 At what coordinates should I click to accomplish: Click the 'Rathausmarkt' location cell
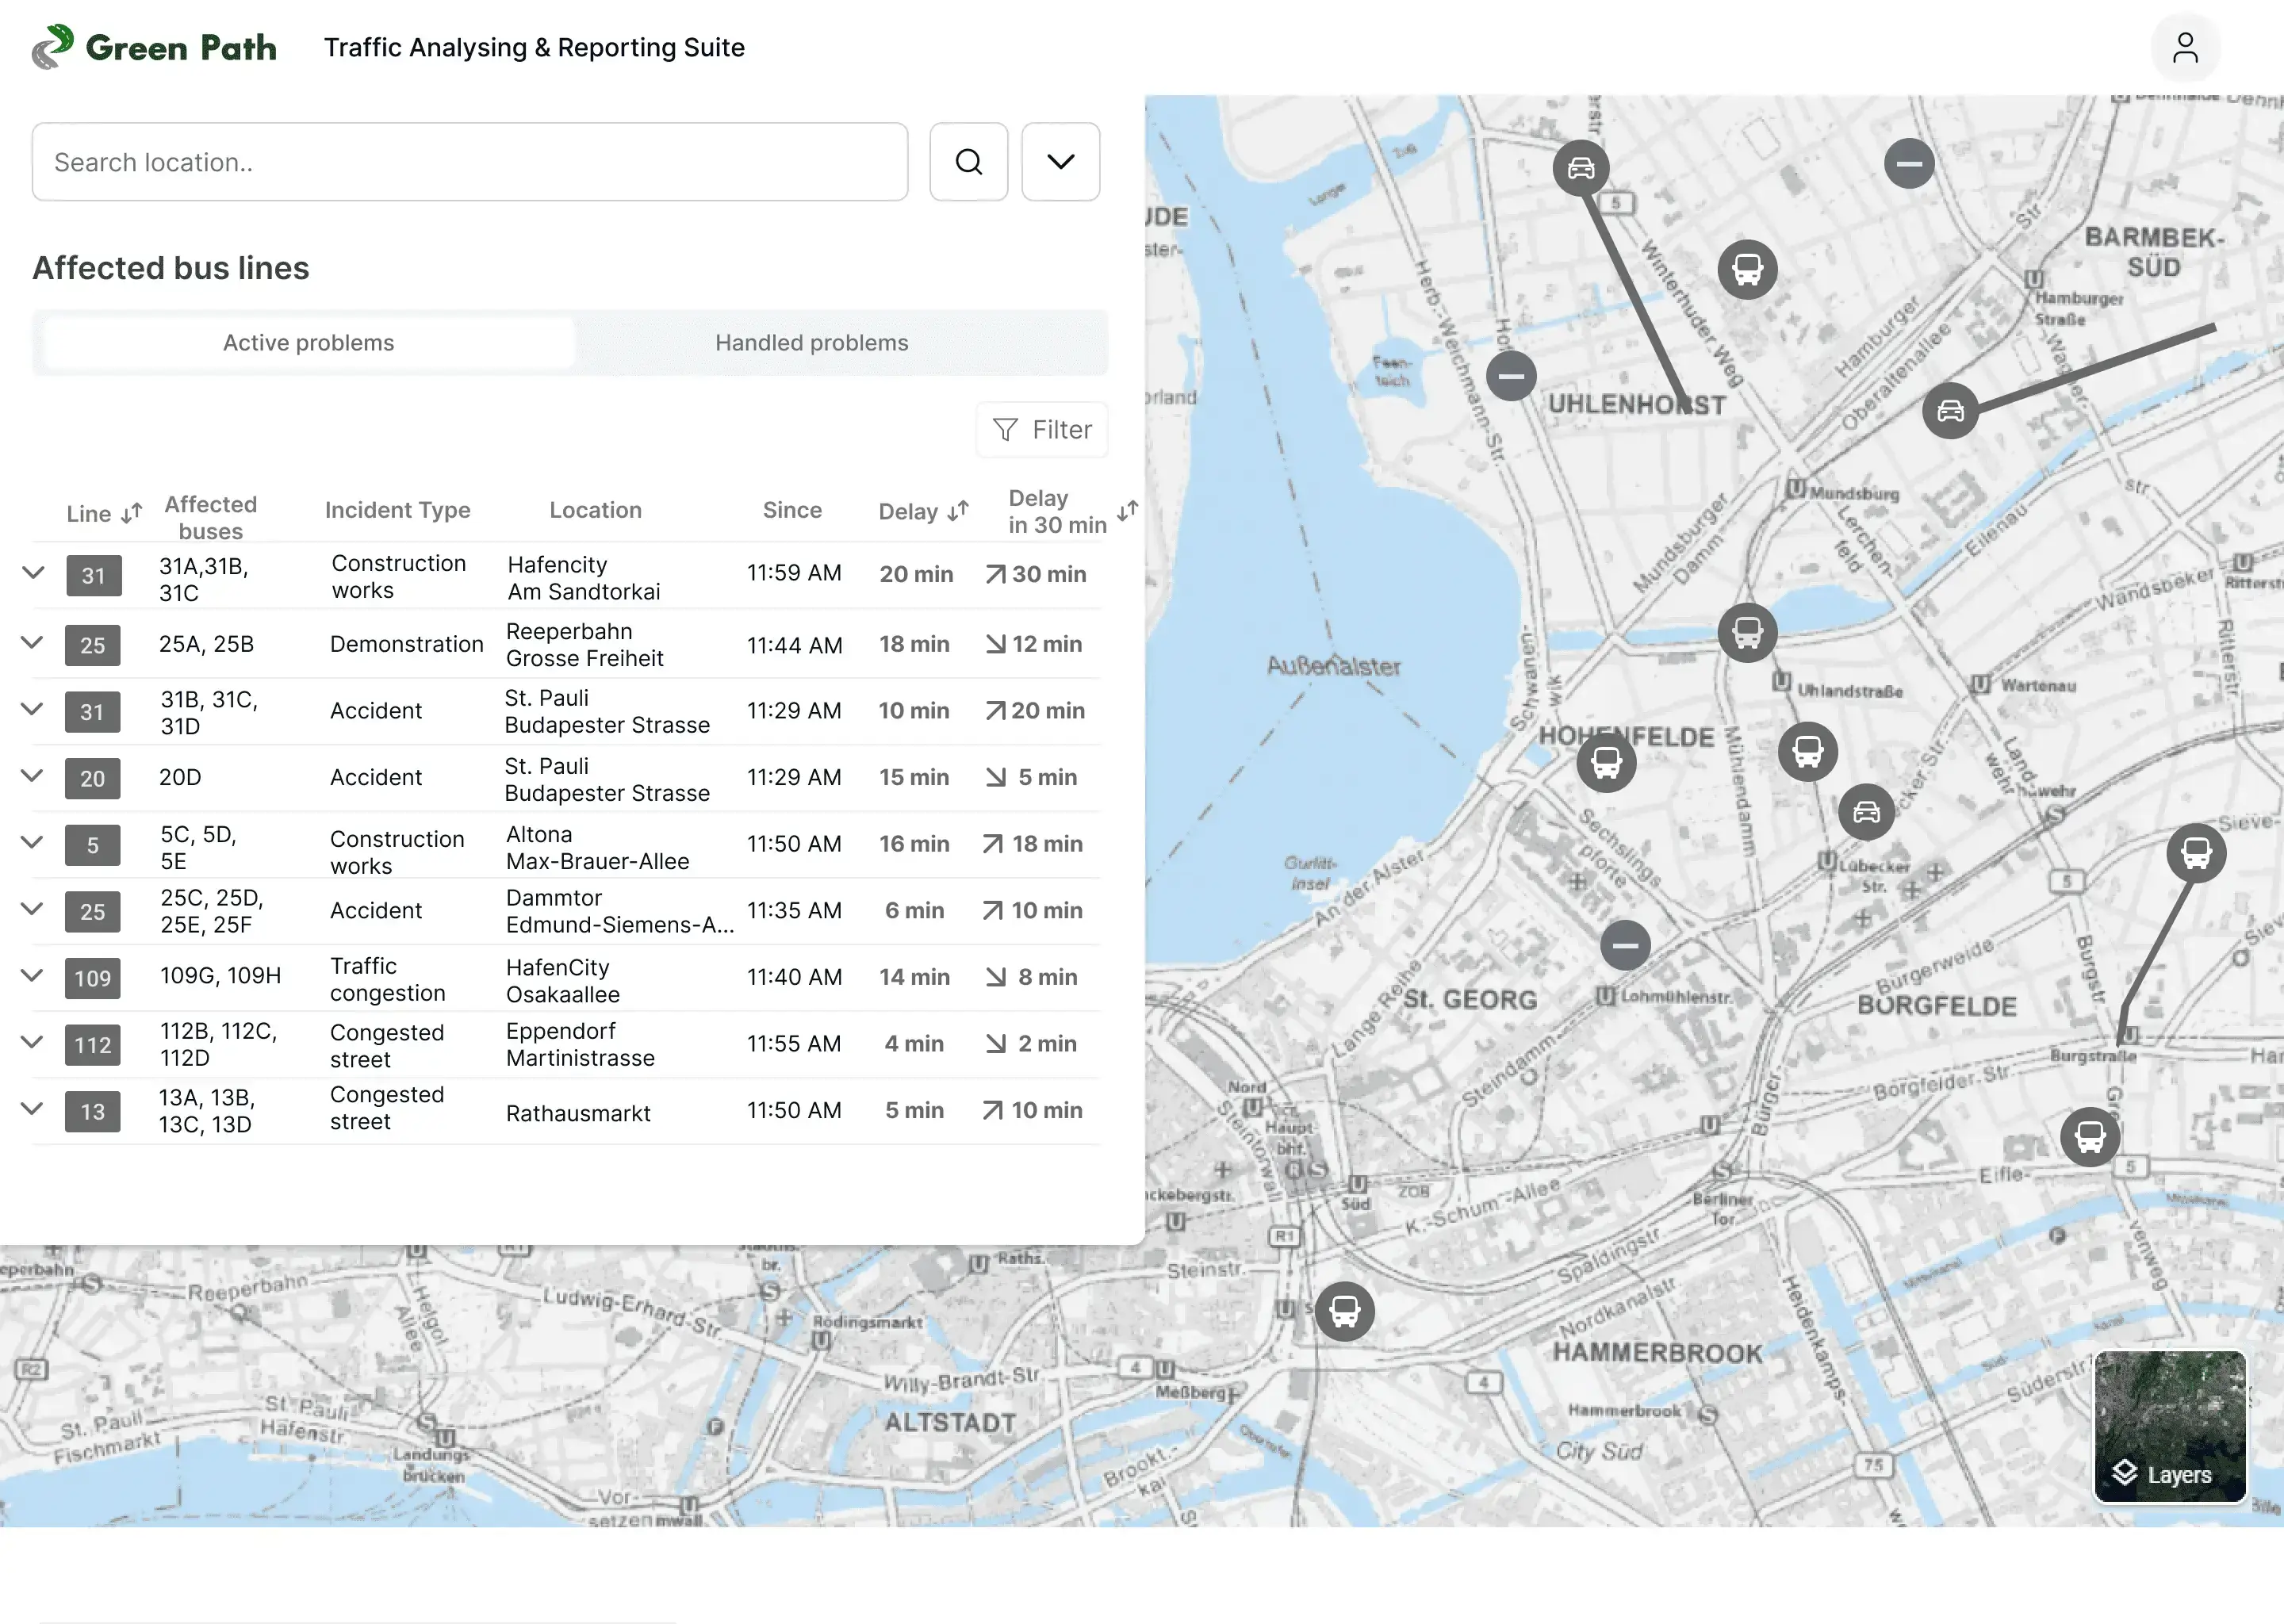pos(578,1113)
